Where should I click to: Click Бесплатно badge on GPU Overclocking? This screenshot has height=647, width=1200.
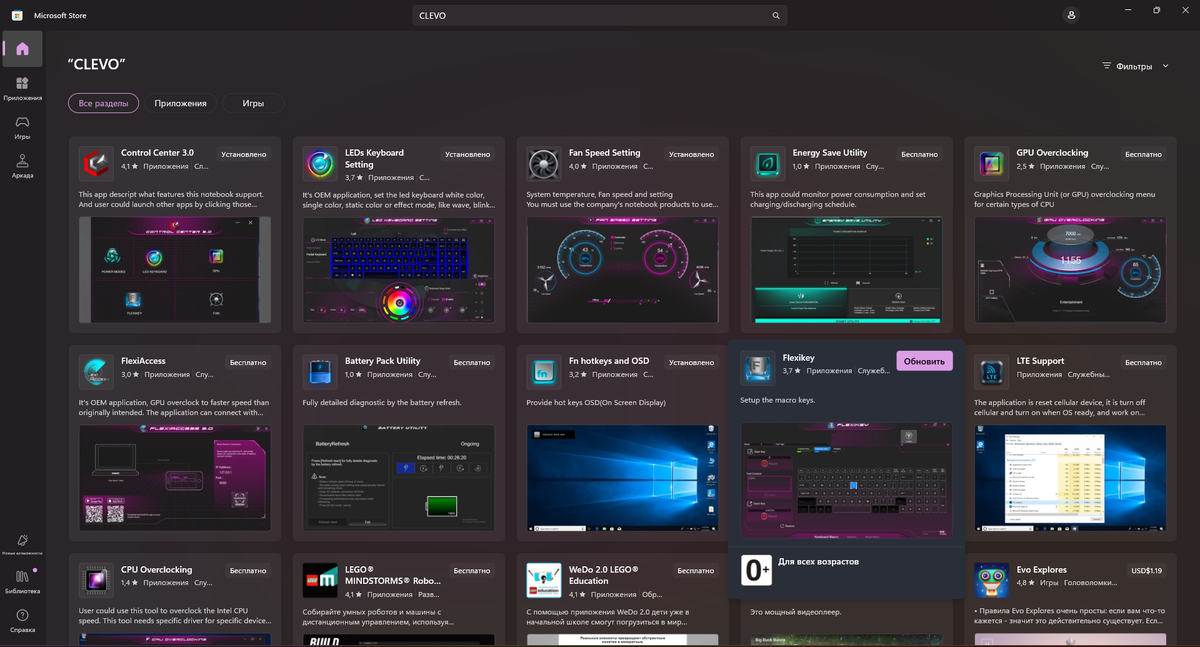click(1143, 155)
